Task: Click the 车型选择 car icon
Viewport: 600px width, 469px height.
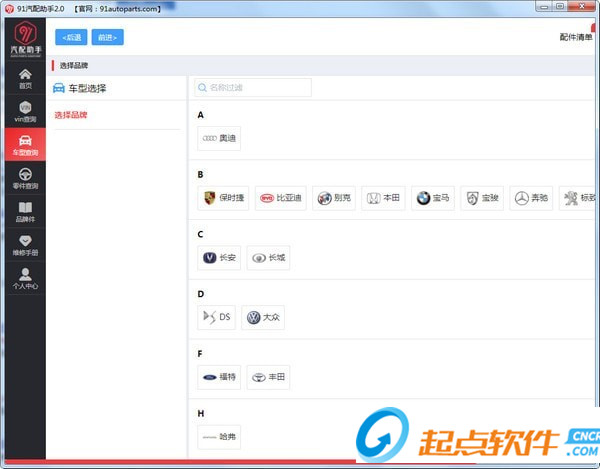Action: pyautogui.click(x=59, y=88)
